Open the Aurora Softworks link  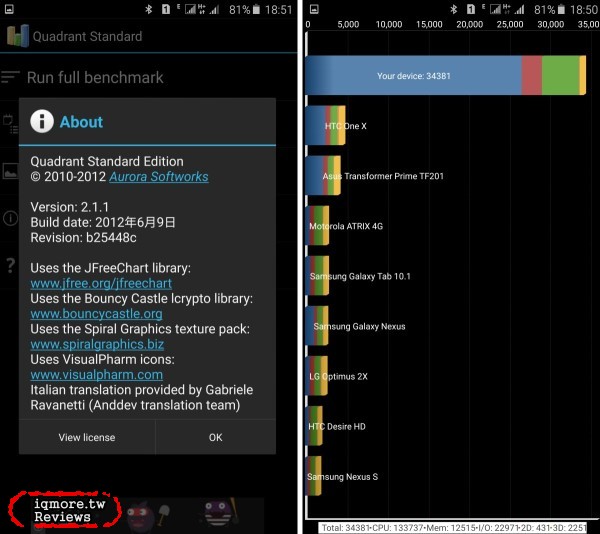click(159, 177)
